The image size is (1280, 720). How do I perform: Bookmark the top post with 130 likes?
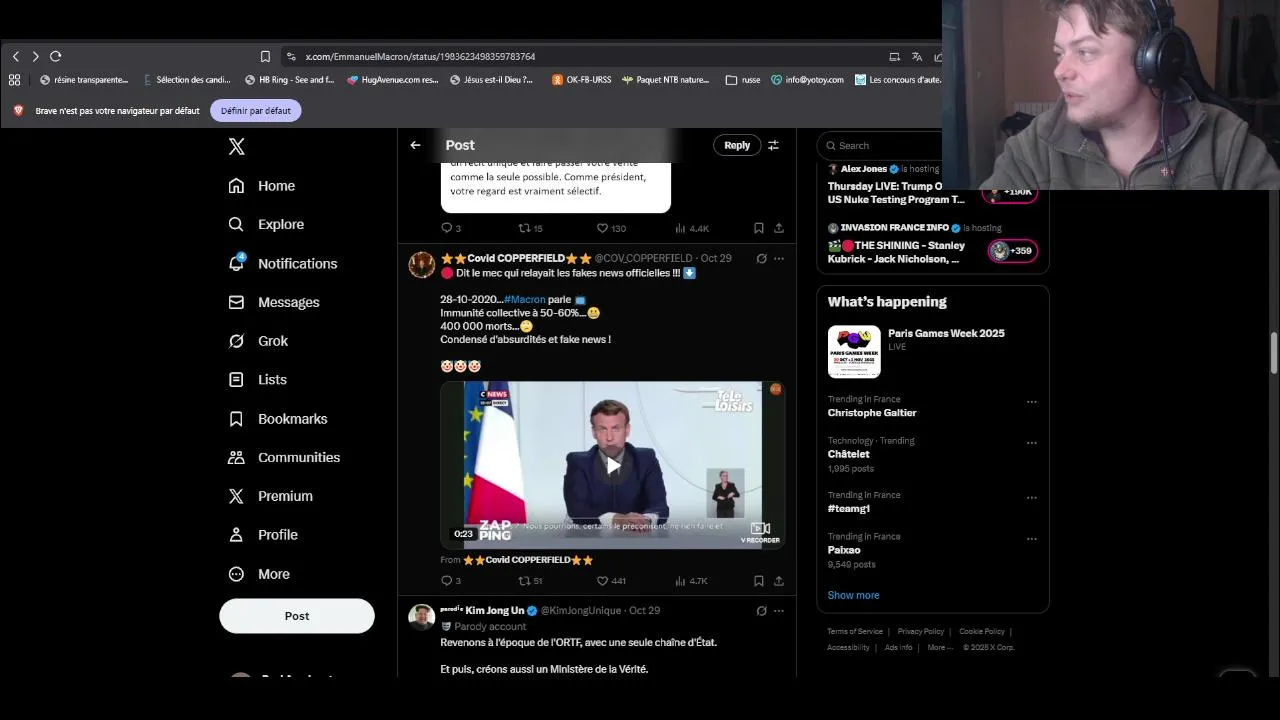(759, 228)
